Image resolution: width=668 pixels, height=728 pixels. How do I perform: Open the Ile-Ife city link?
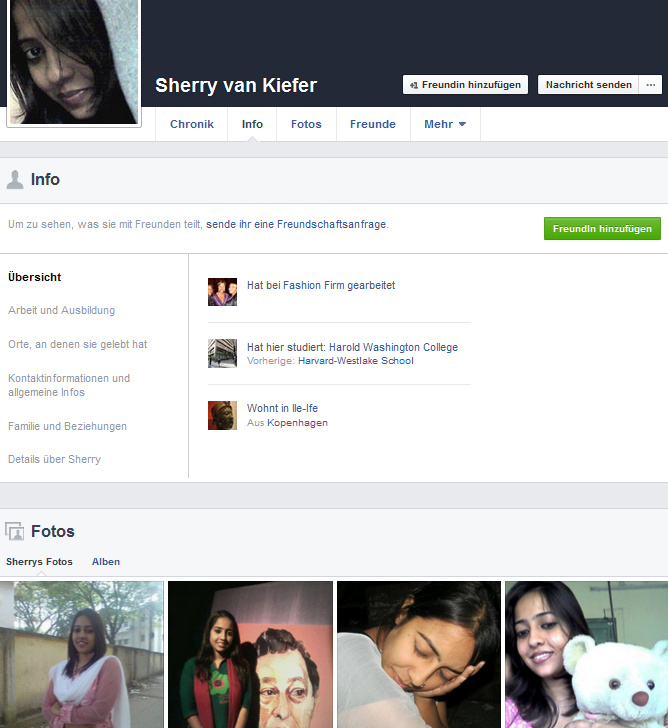pos(305,408)
